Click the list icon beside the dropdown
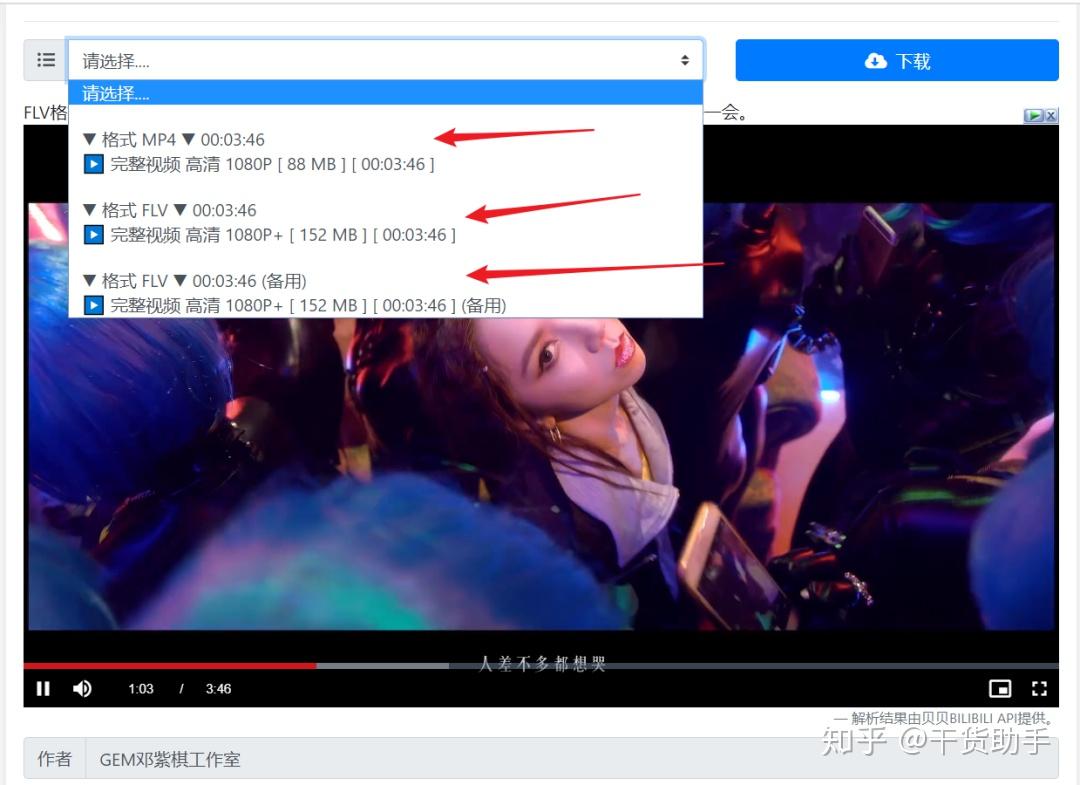 [x=46, y=60]
